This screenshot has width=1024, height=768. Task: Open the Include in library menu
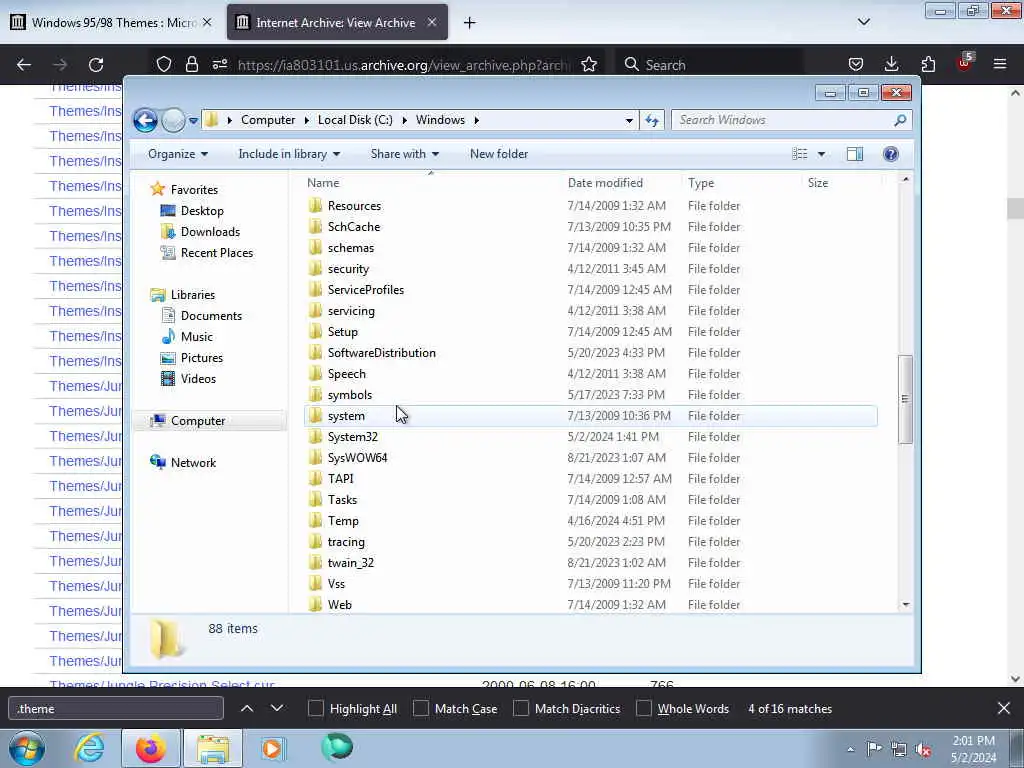(289, 154)
